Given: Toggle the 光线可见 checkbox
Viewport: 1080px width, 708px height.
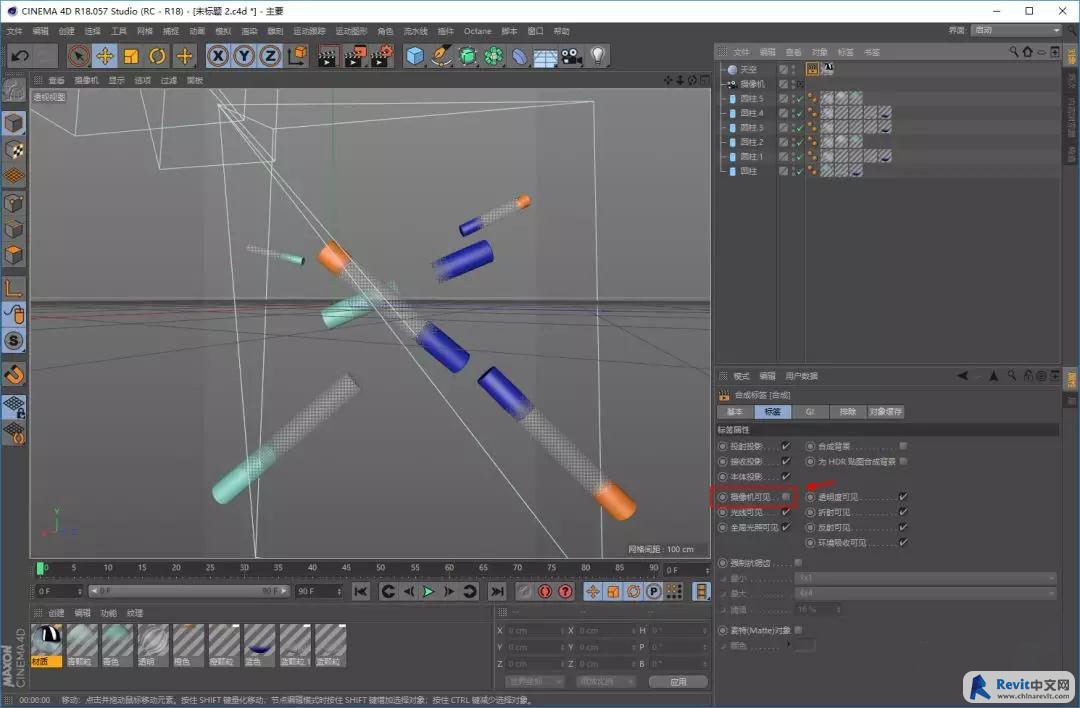Looking at the screenshot, I should pos(786,512).
